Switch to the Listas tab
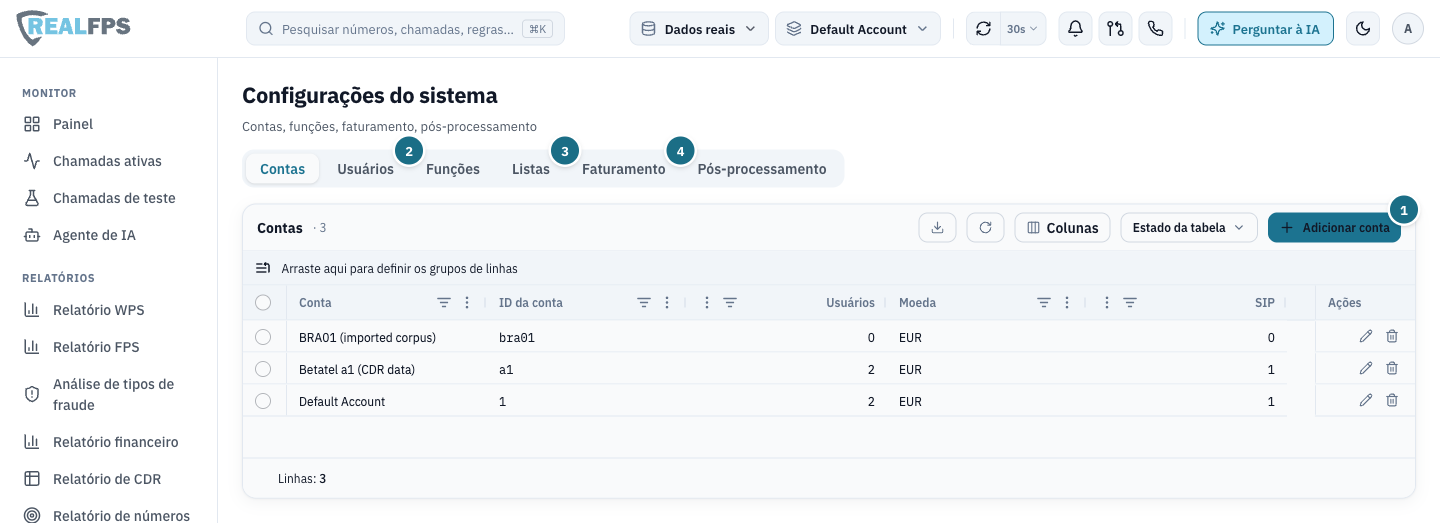Image resolution: width=1440 pixels, height=523 pixels. pos(531,169)
